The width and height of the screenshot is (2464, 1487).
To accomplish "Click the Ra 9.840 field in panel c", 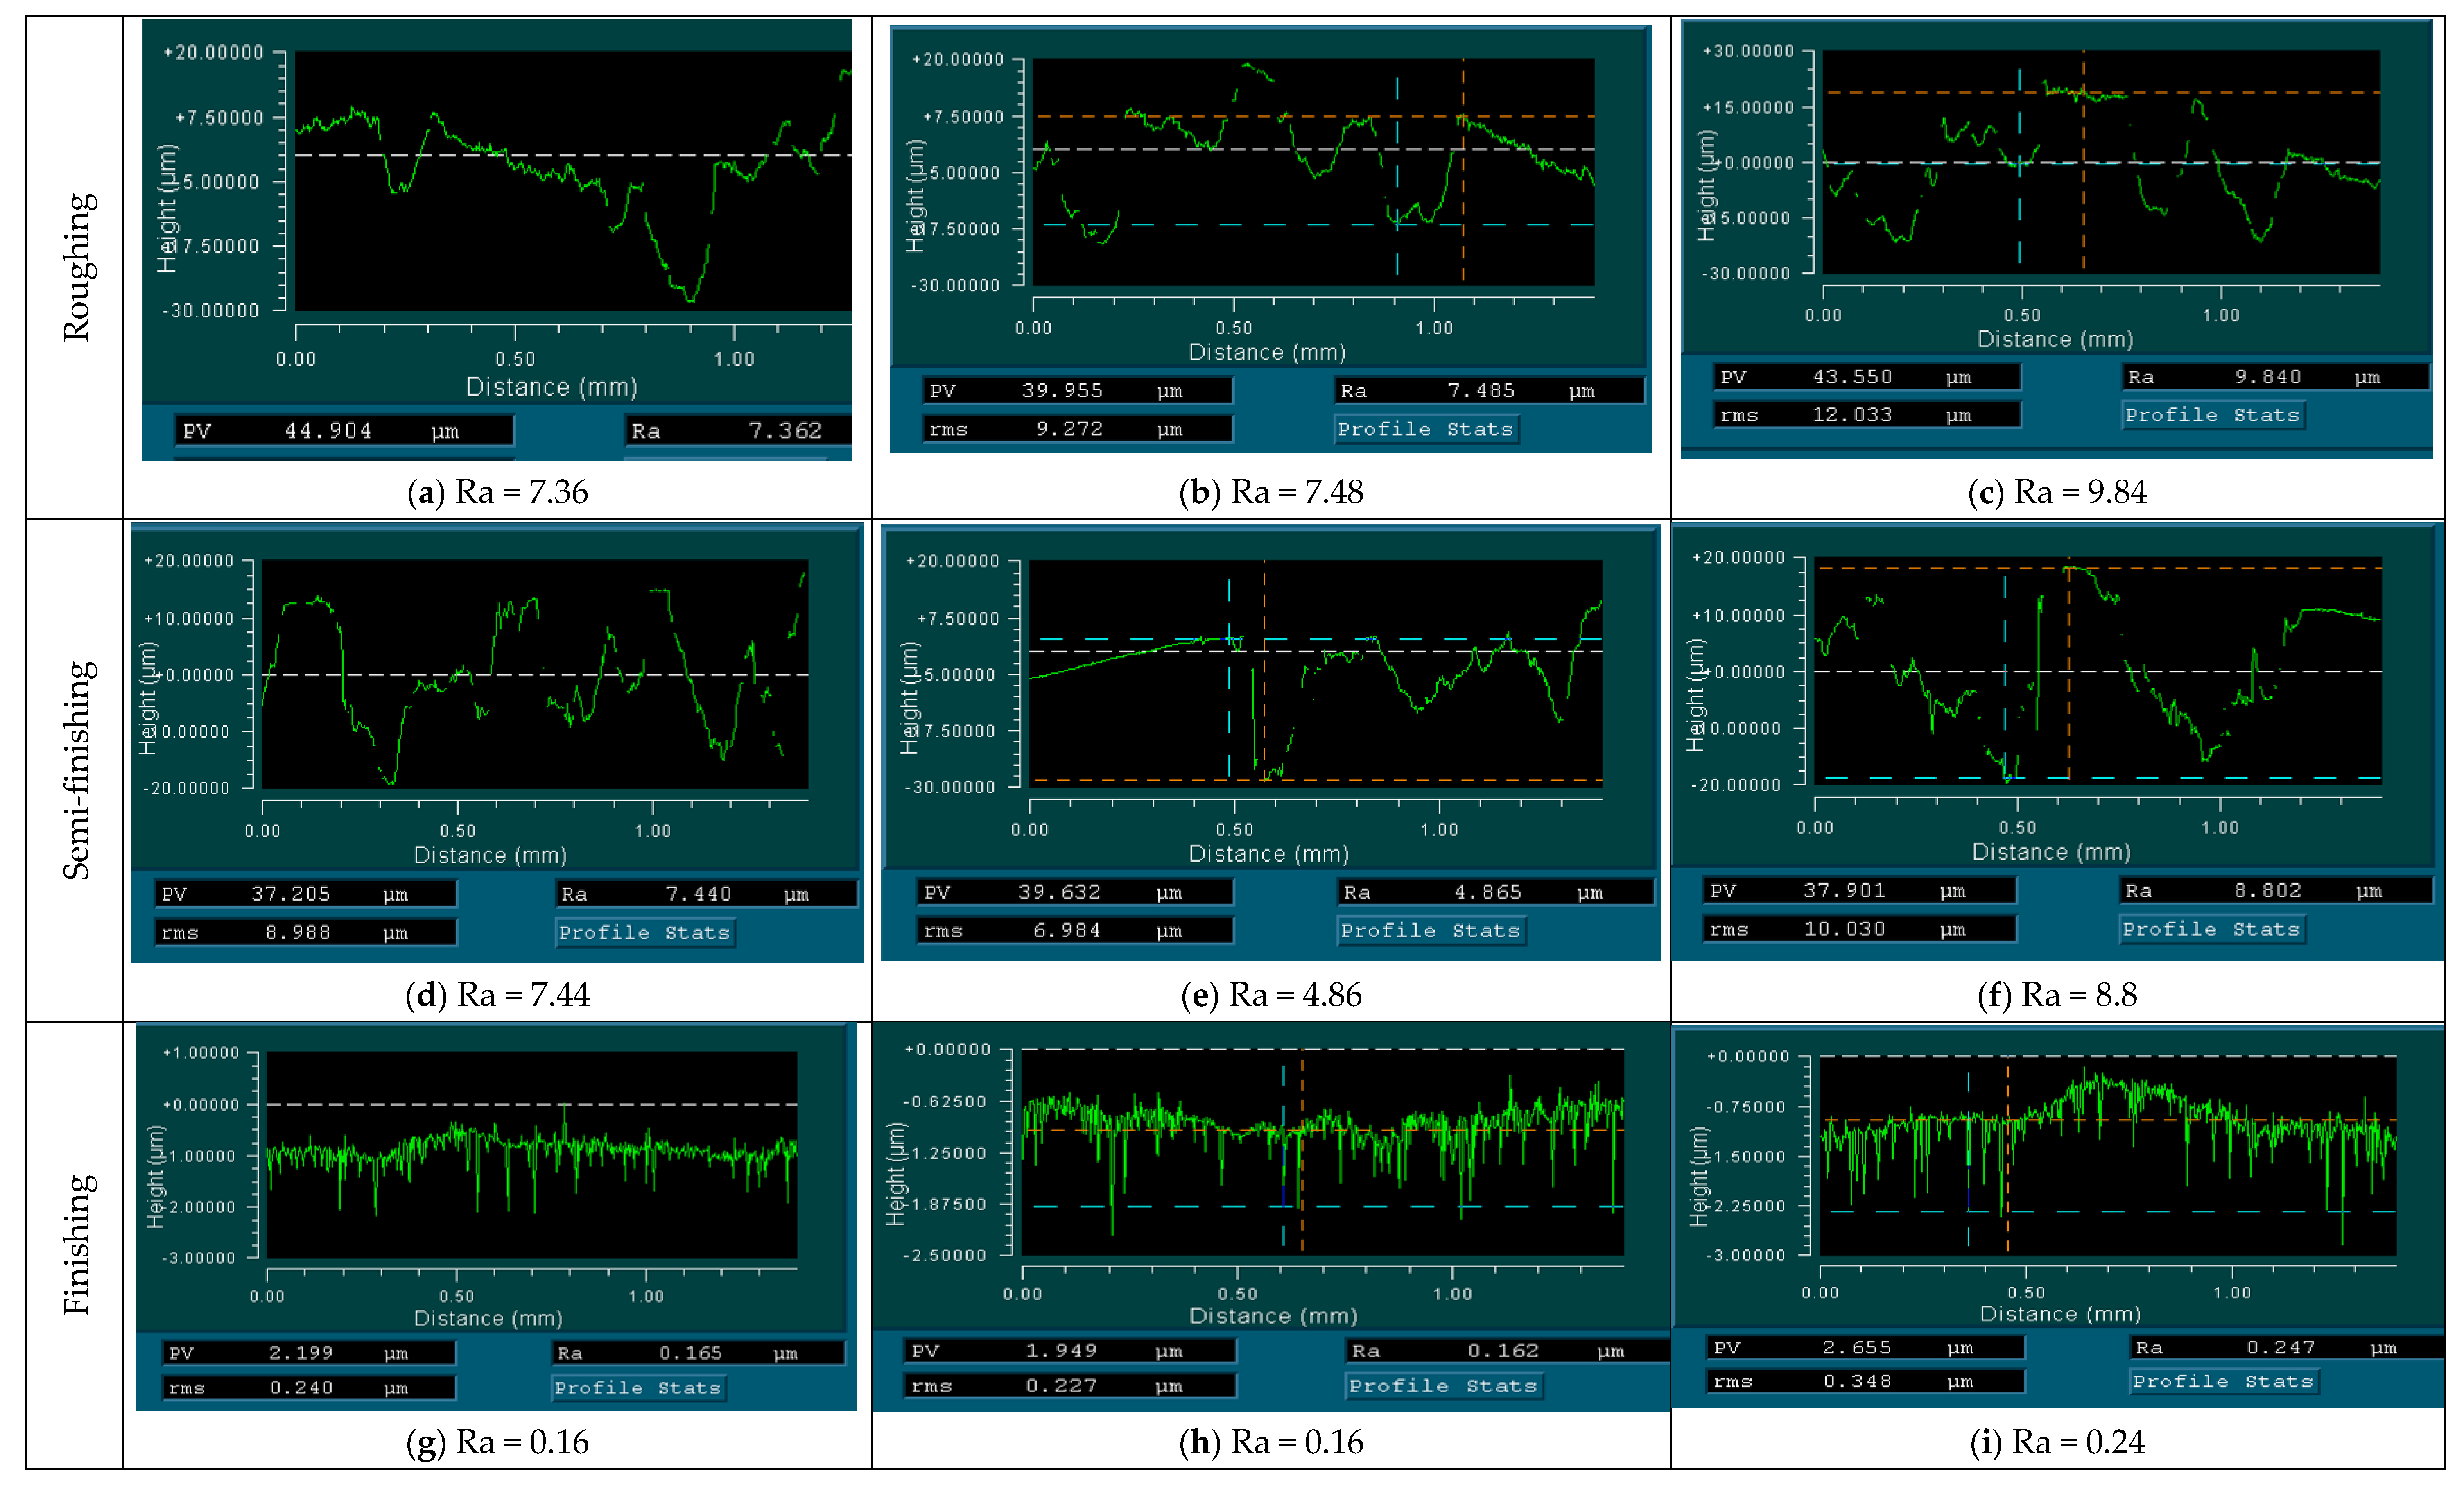I will pyautogui.click(x=2274, y=377).
